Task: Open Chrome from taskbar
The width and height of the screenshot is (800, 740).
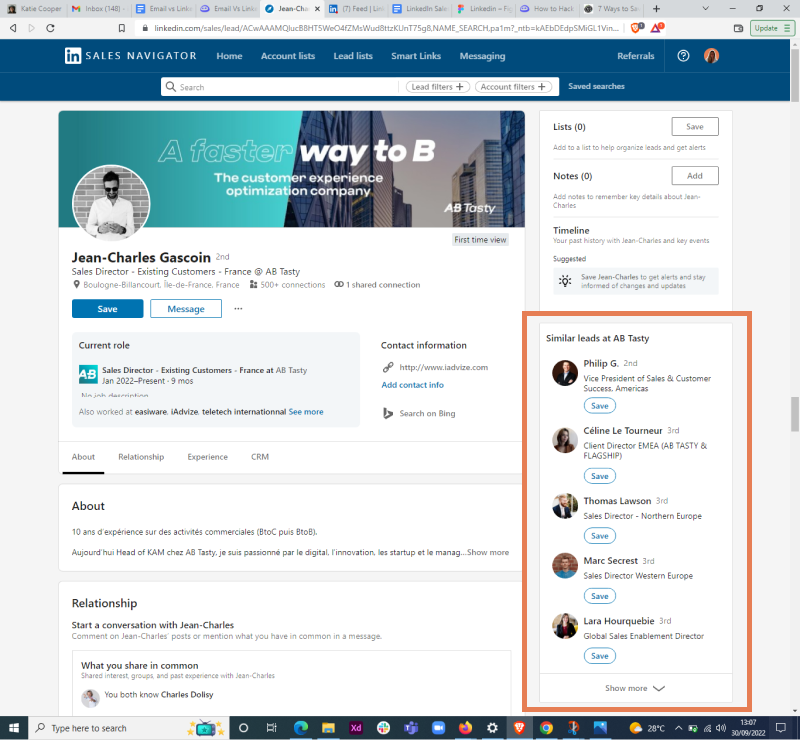Action: click(546, 728)
